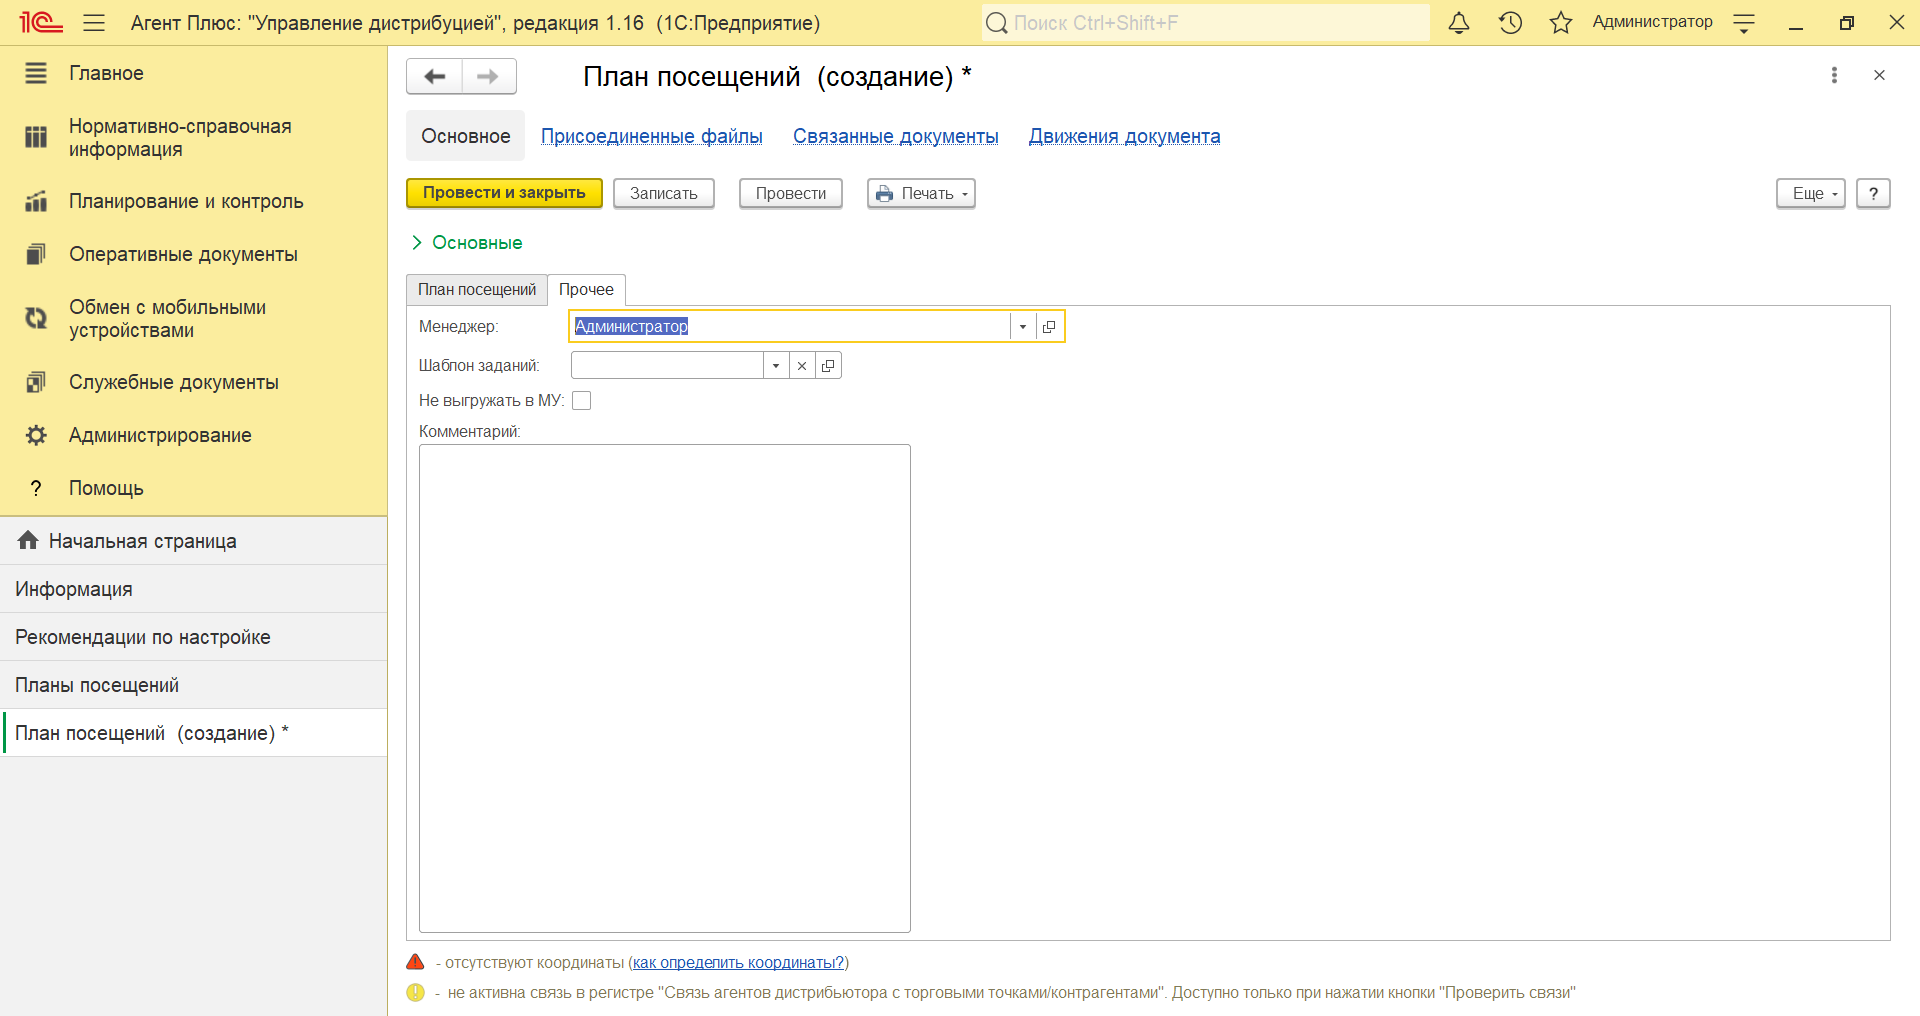Image resolution: width=1920 pixels, height=1016 pixels.
Task: Open form options three-dots menu
Action: coord(1834,75)
